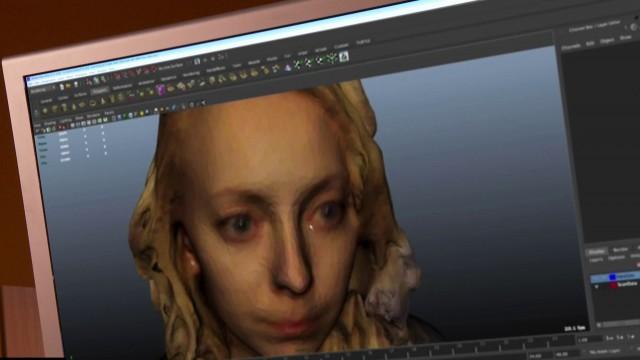This screenshot has height=360, width=640.
Task: Click the last red selection mask icon
Action: (x=153, y=69)
